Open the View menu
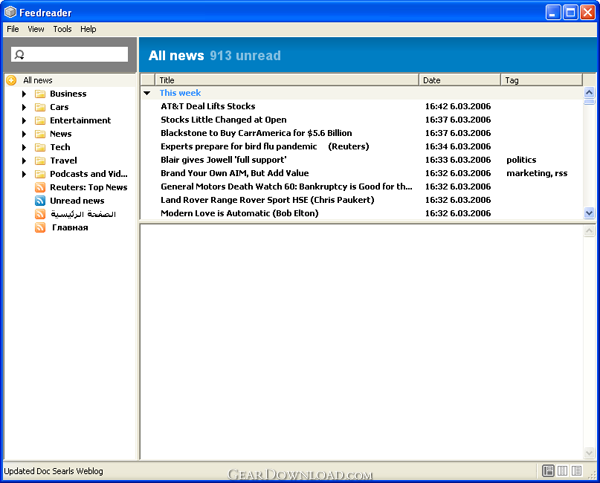600x483 pixels. (36, 29)
